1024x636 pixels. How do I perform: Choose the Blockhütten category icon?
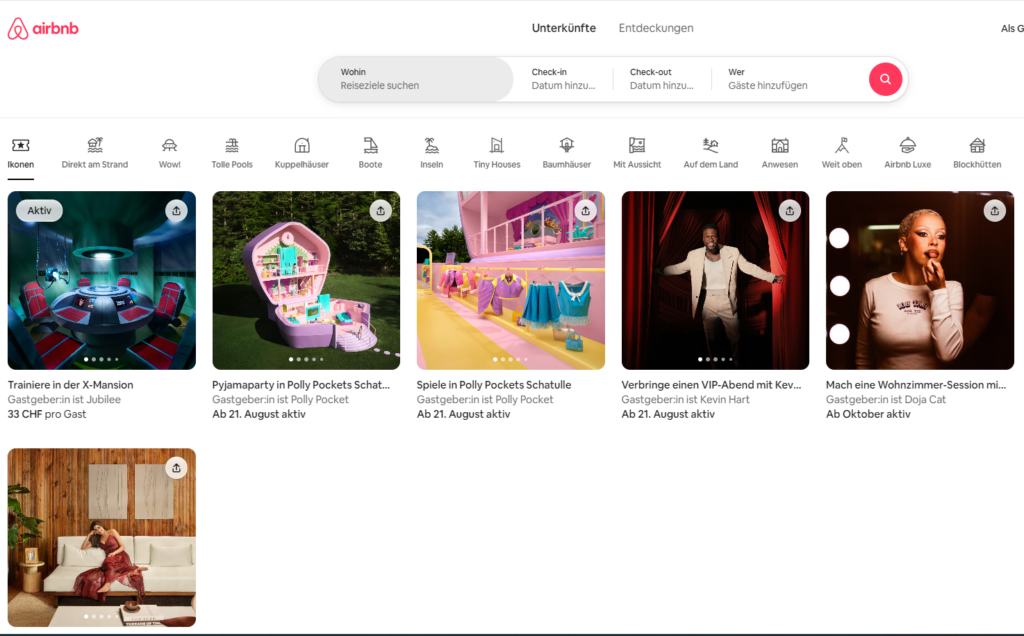977,145
